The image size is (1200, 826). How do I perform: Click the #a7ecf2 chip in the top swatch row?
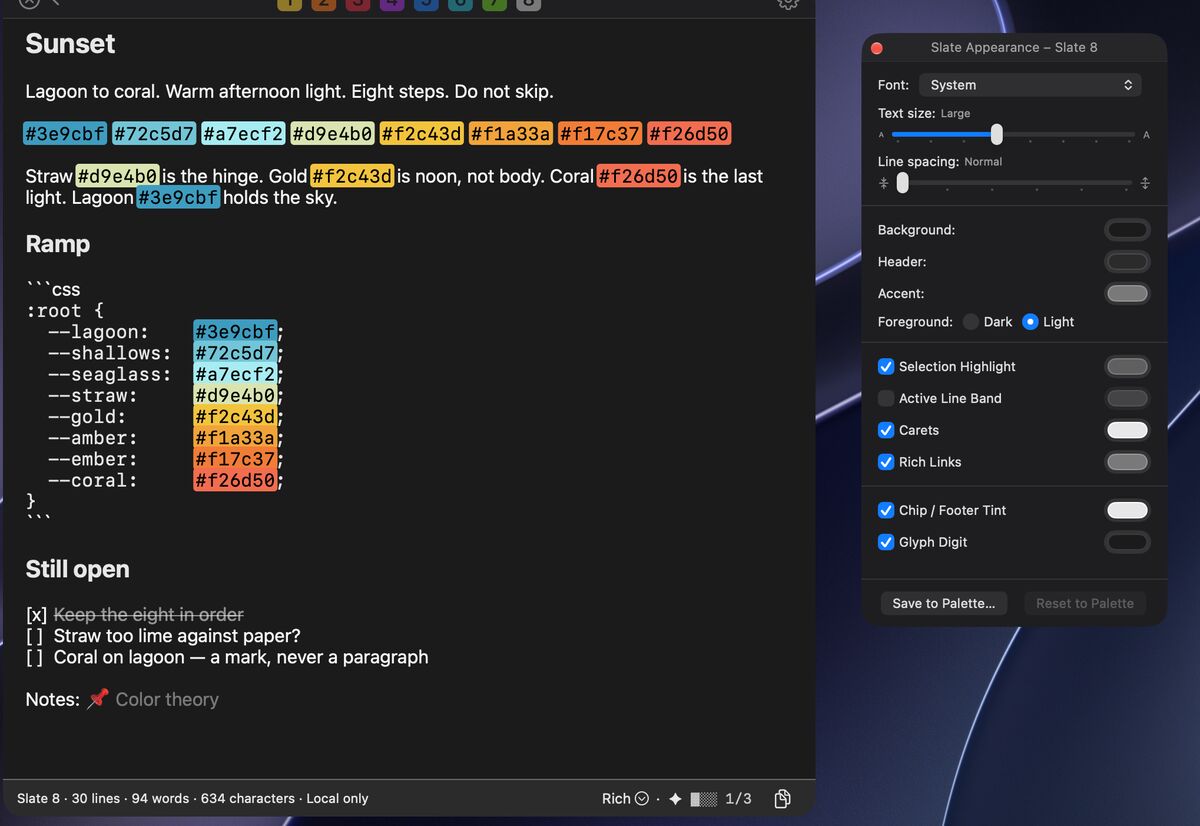click(x=244, y=133)
